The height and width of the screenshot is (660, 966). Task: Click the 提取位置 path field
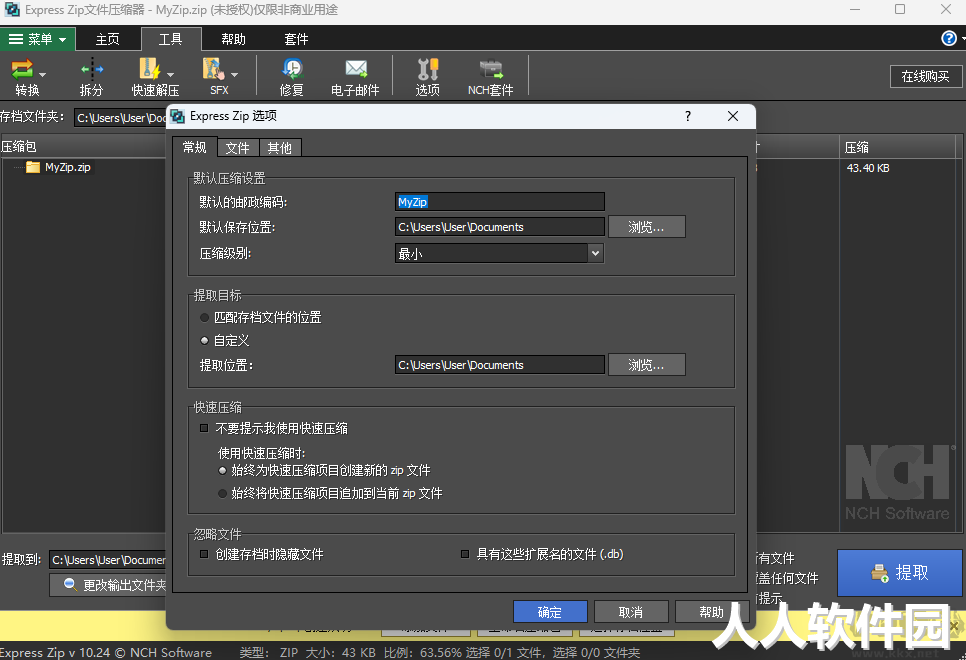click(500, 365)
